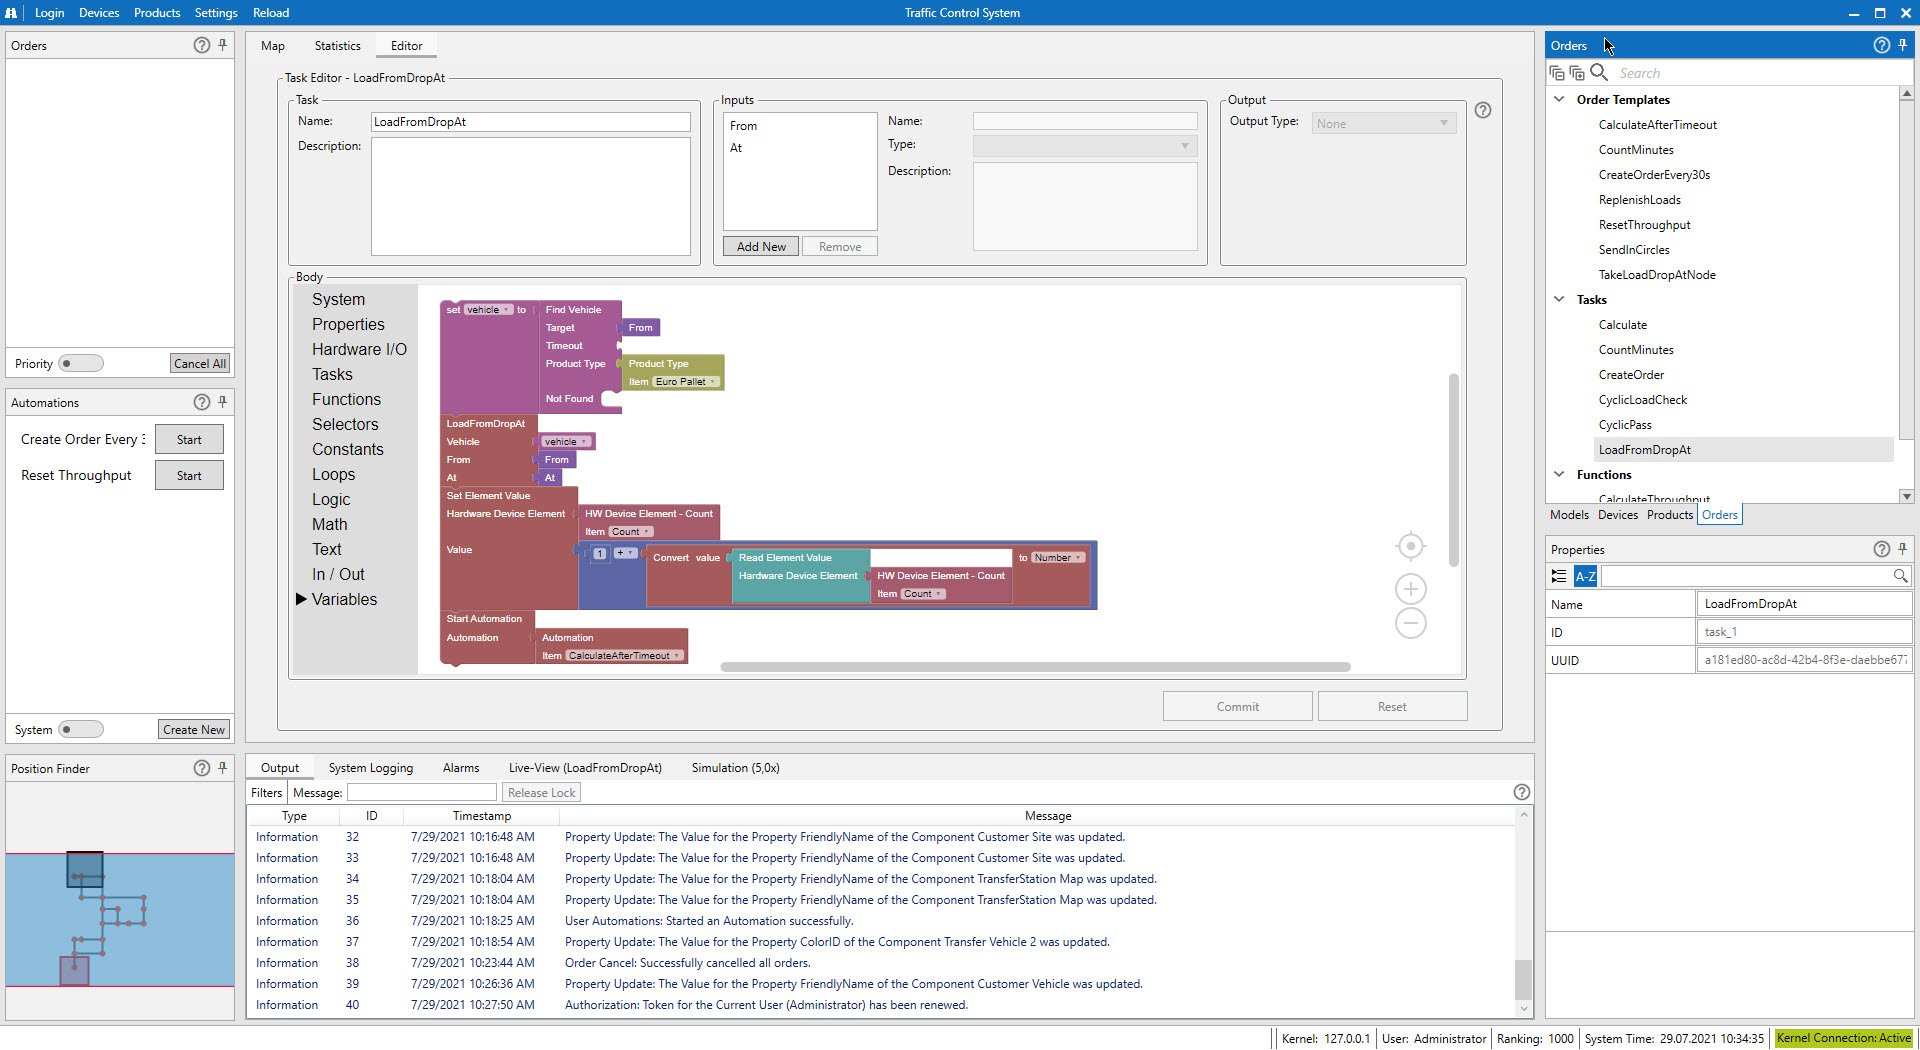Image resolution: width=1920 pixels, height=1050 pixels.
Task: Collapse the Functions tree group
Action: [x=1559, y=475]
